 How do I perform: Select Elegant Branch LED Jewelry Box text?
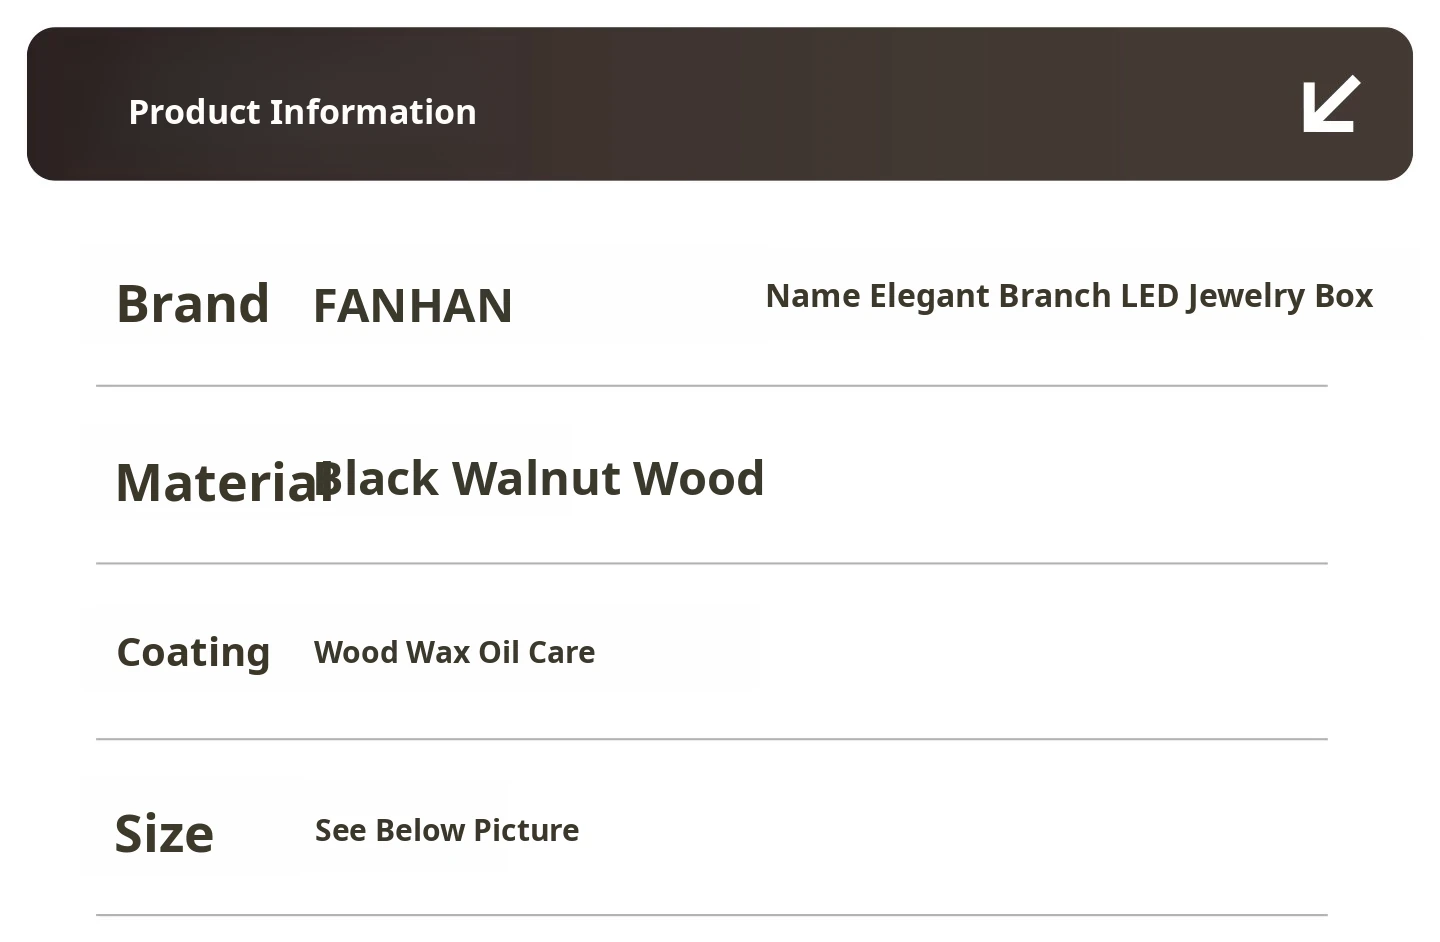pos(1120,296)
